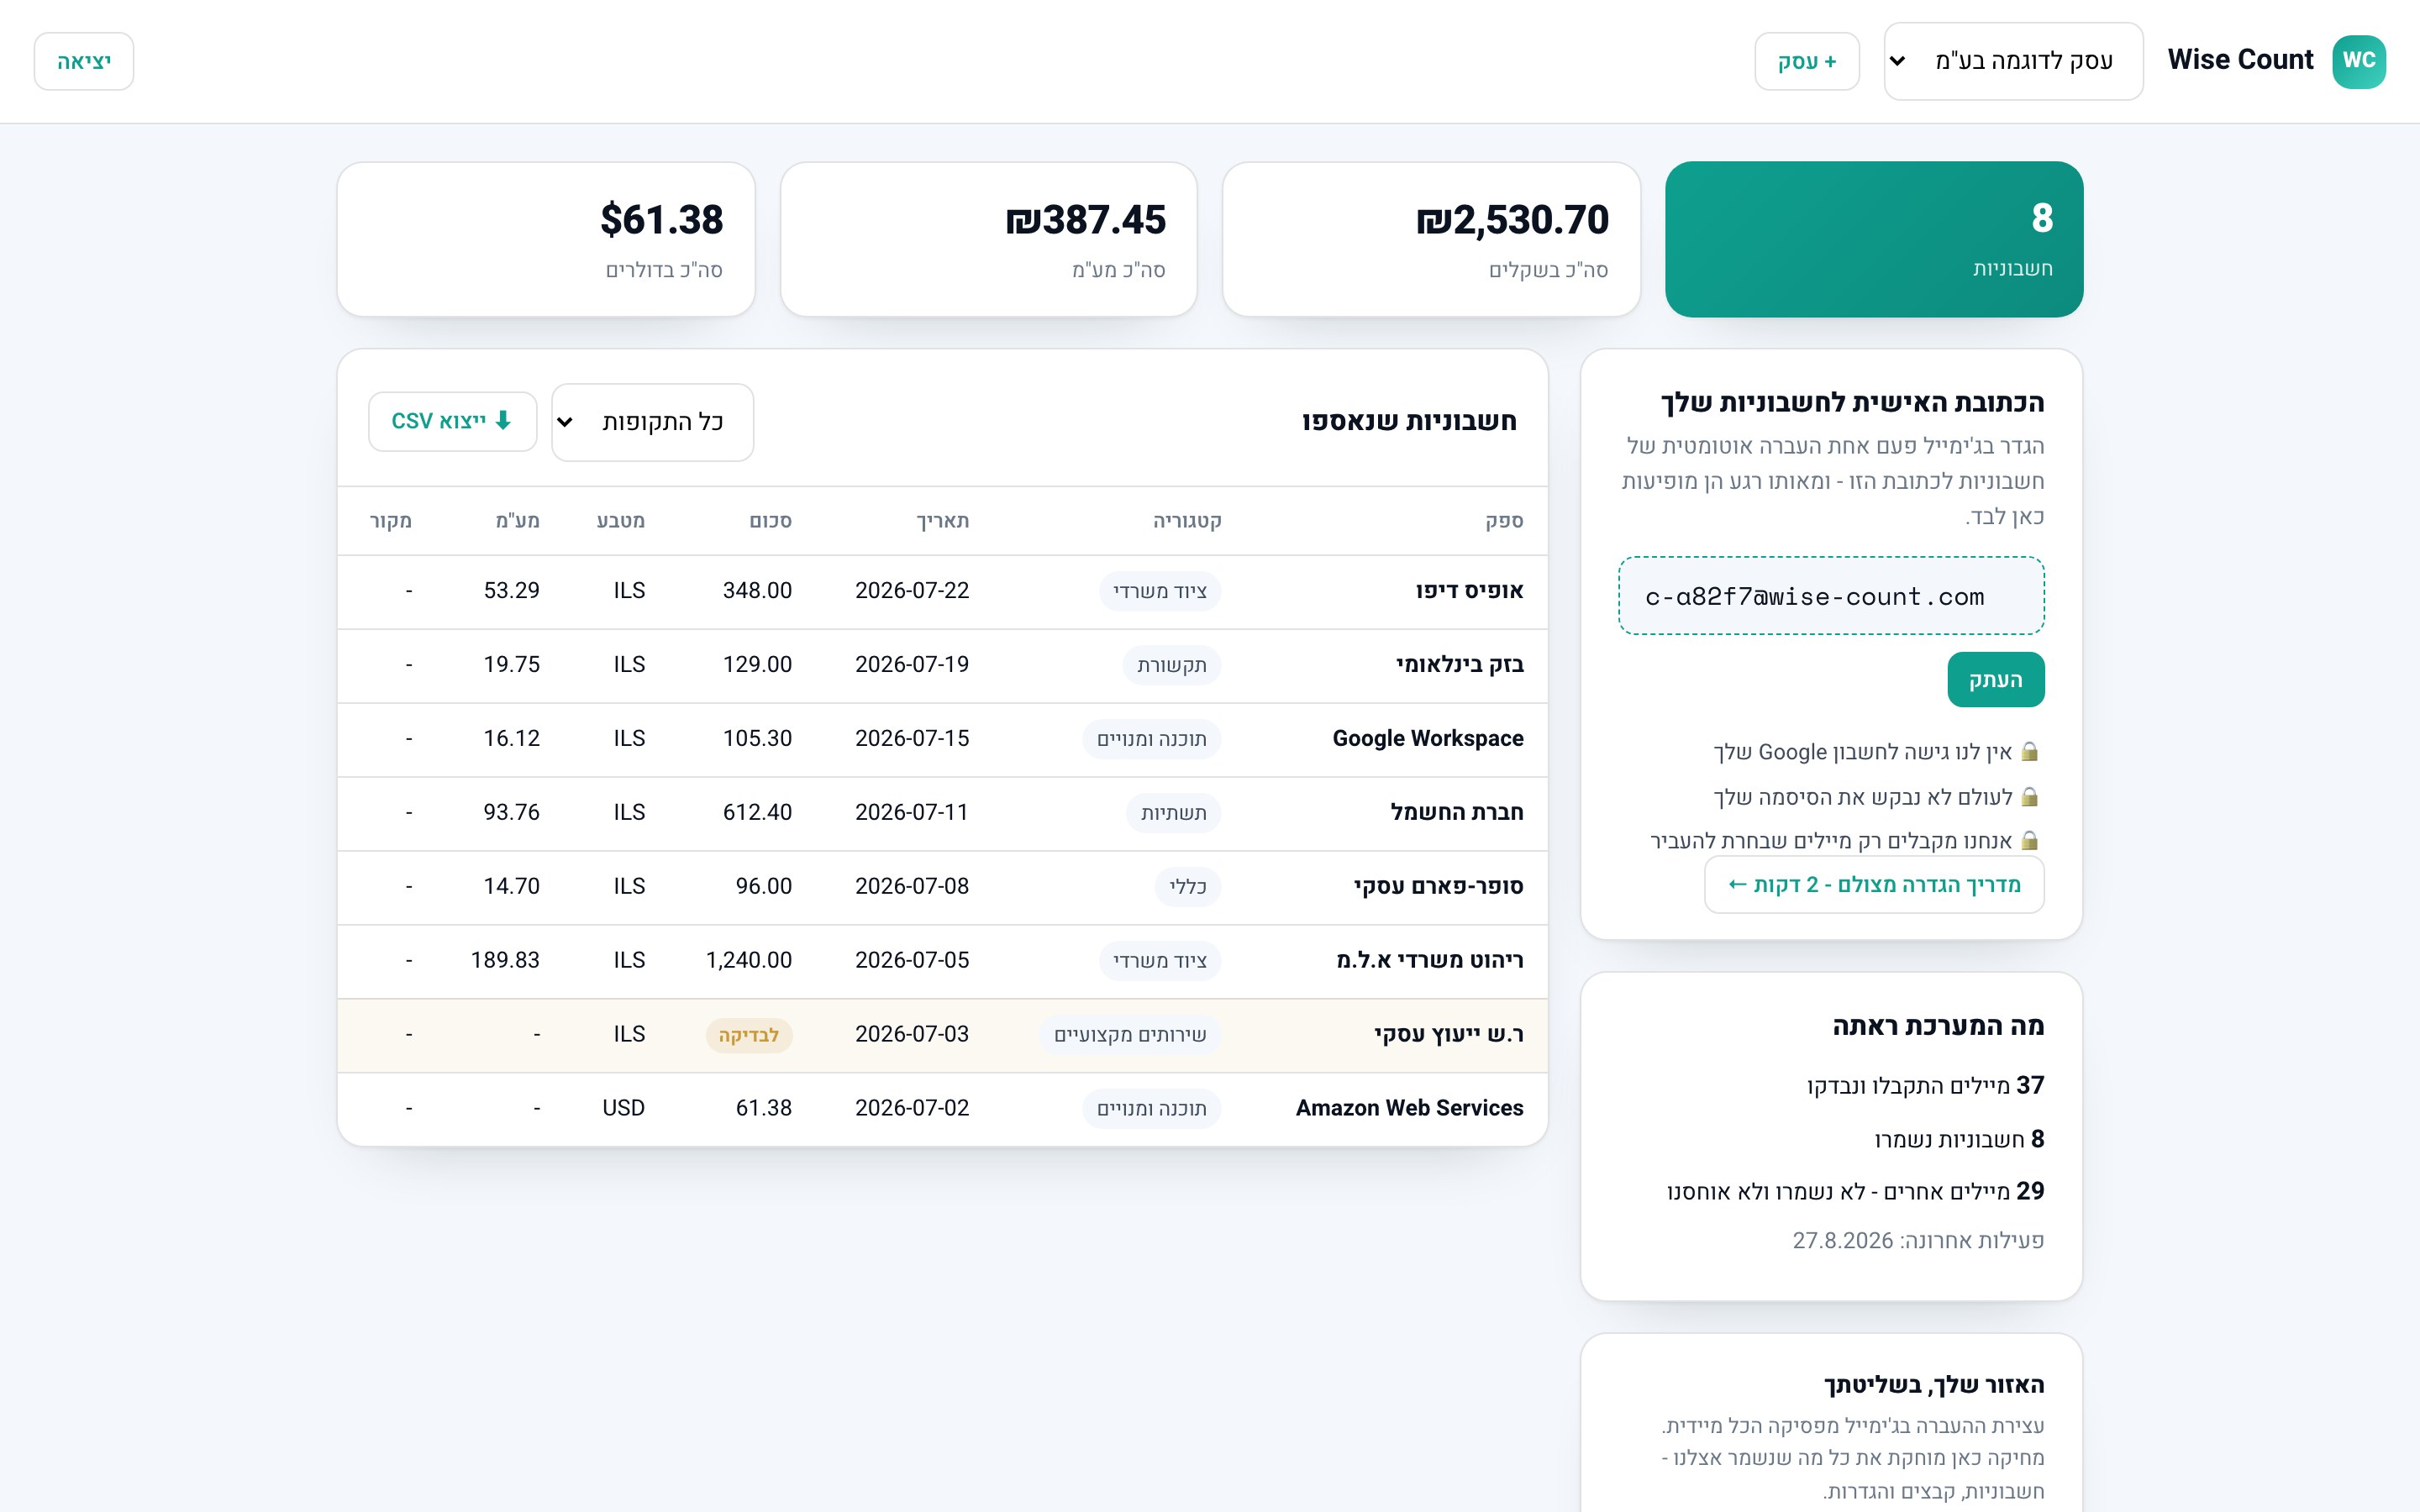The image size is (2420, 1512).
Task: Click the 1,240.00 amount cell
Action: click(x=749, y=961)
